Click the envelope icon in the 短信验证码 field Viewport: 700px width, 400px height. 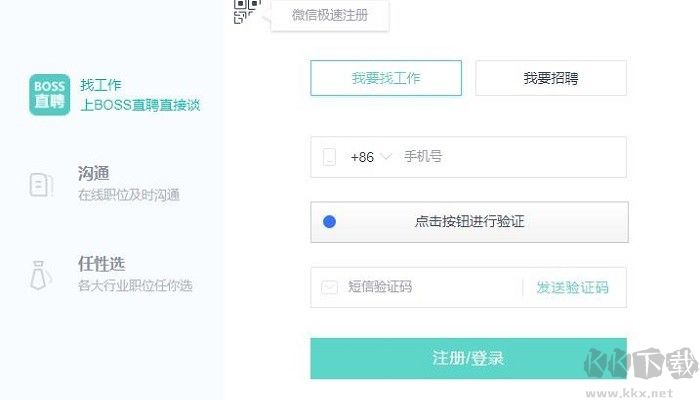330,288
